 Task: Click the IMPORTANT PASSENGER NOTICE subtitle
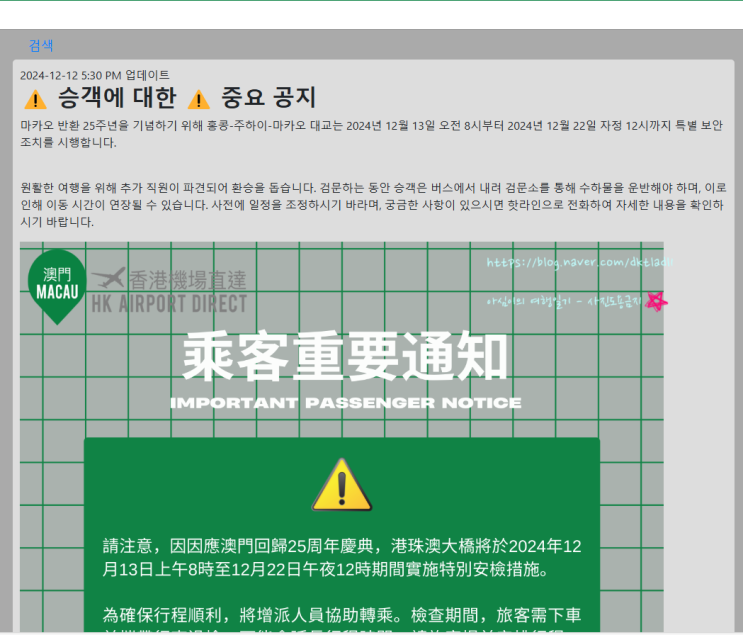345,403
